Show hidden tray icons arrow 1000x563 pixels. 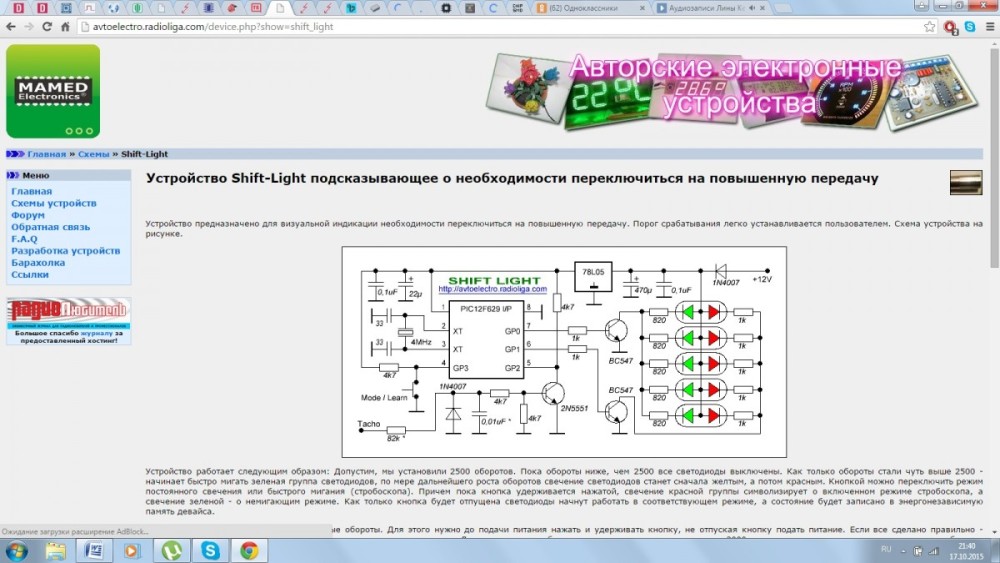click(903, 551)
